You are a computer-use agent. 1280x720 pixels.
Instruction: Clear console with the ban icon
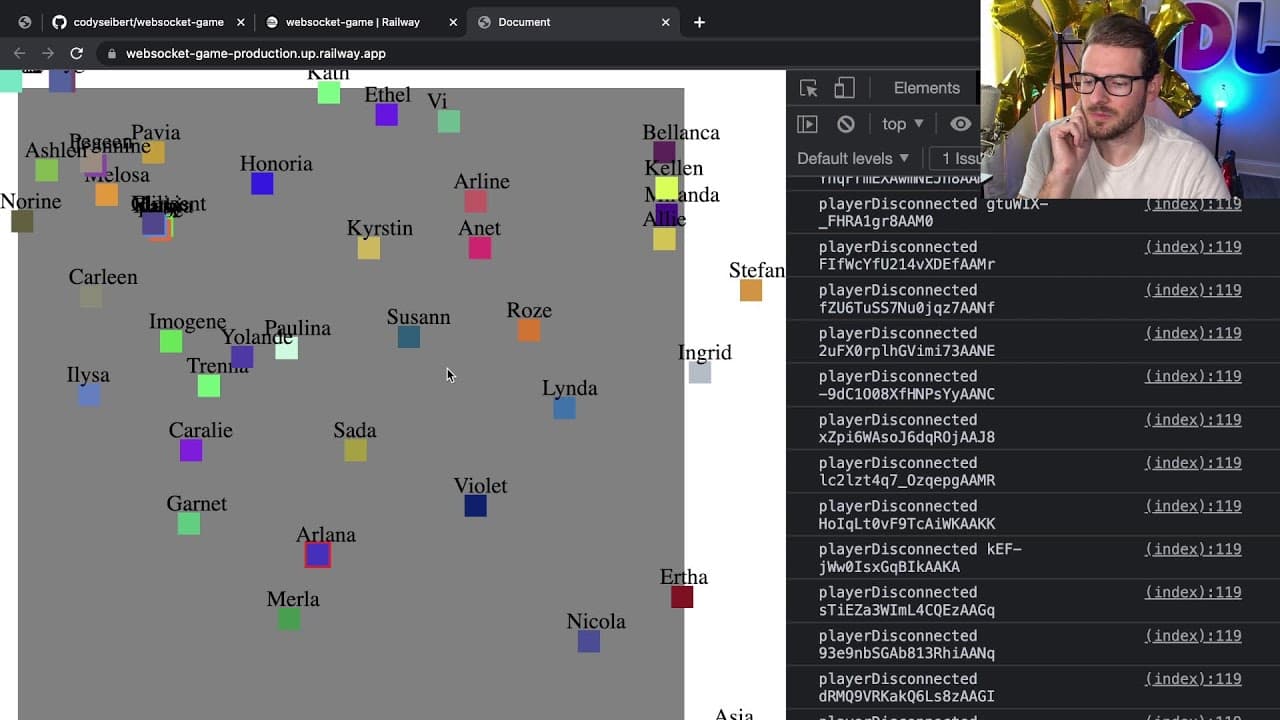[846, 124]
